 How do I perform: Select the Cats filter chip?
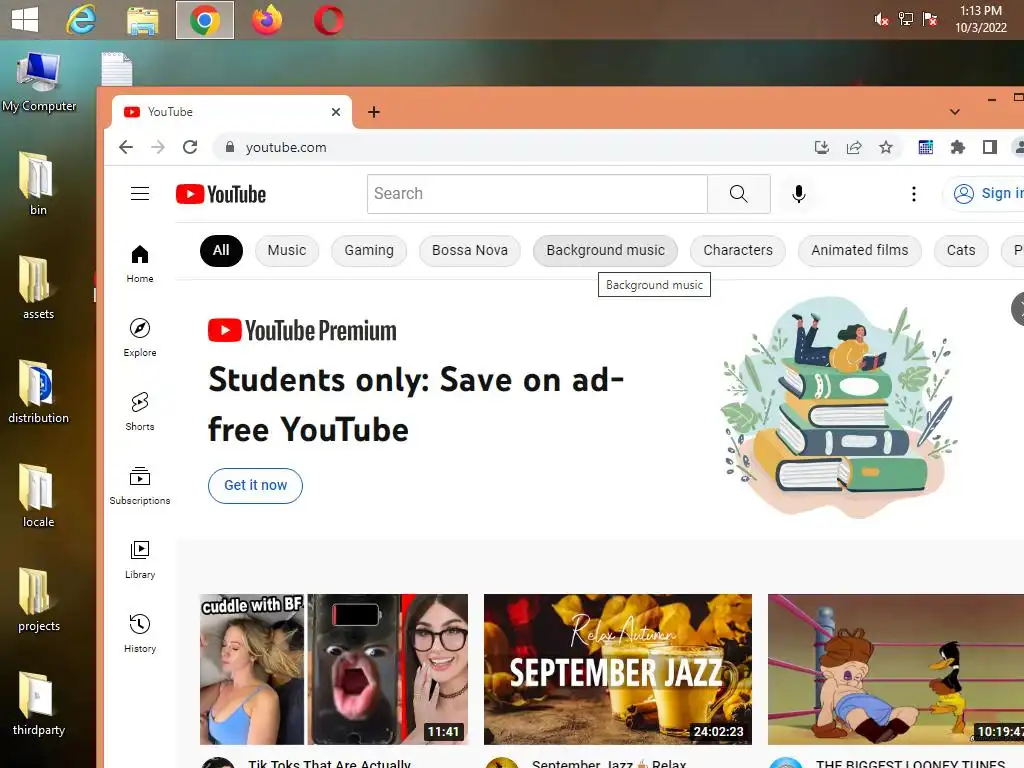(961, 250)
